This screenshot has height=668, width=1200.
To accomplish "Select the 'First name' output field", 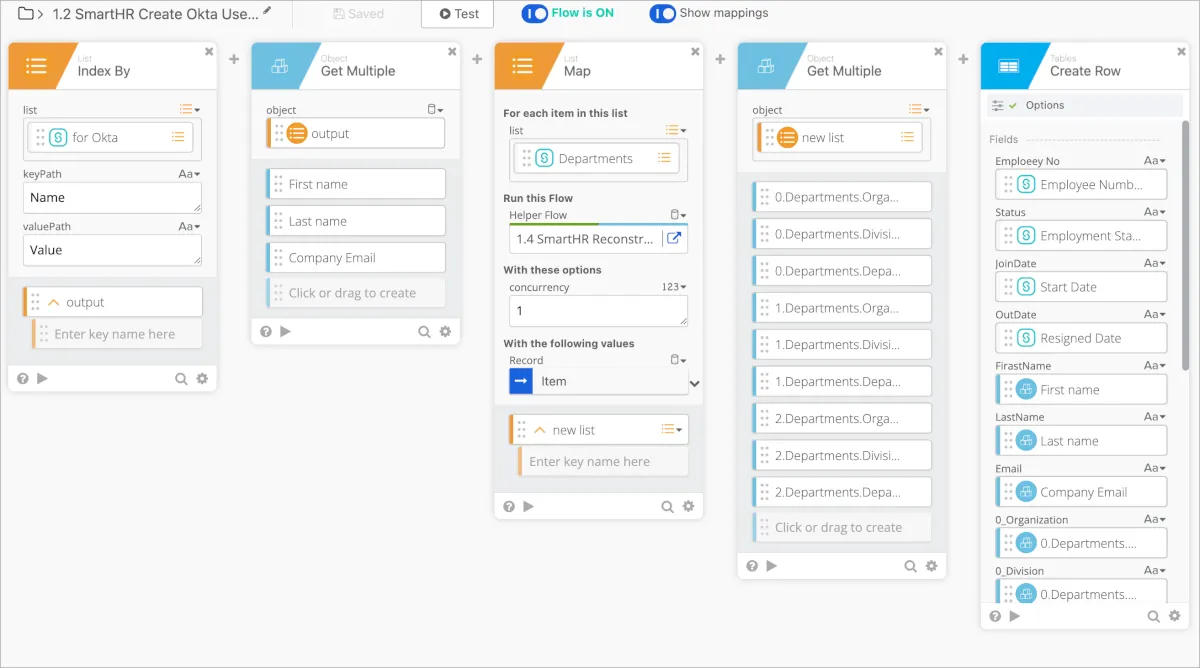I will point(355,184).
